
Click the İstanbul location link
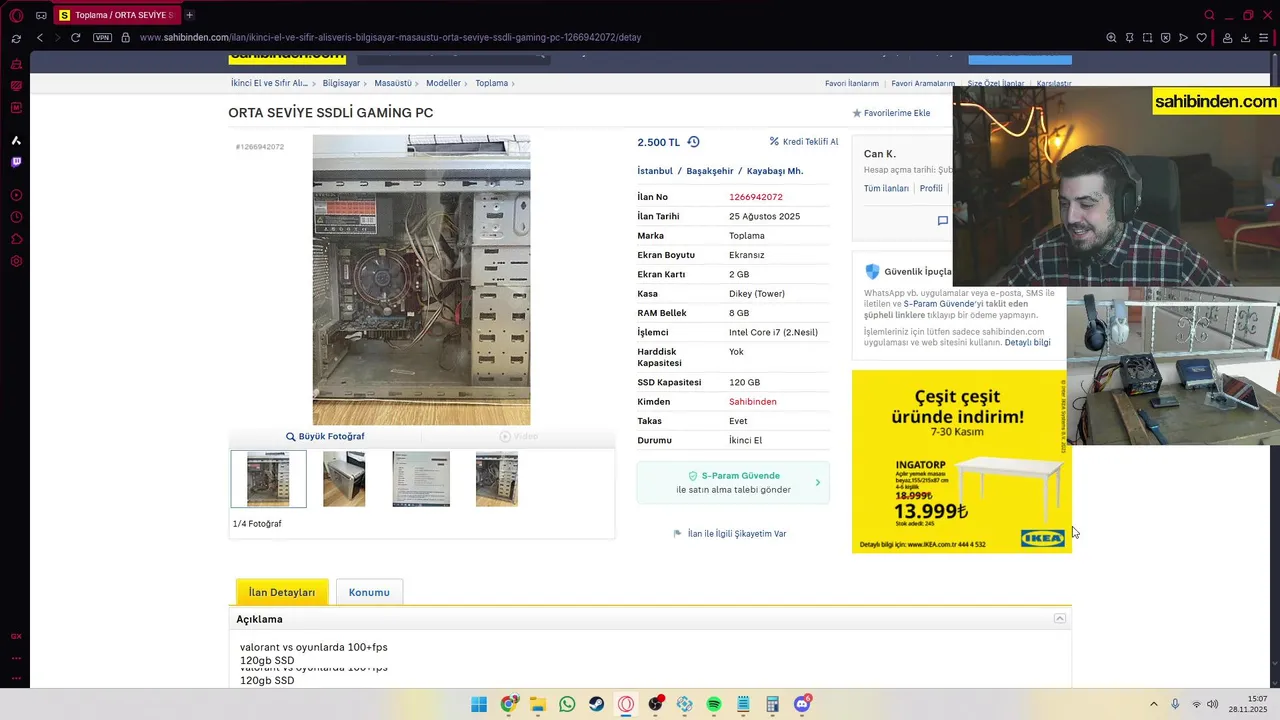pos(655,171)
